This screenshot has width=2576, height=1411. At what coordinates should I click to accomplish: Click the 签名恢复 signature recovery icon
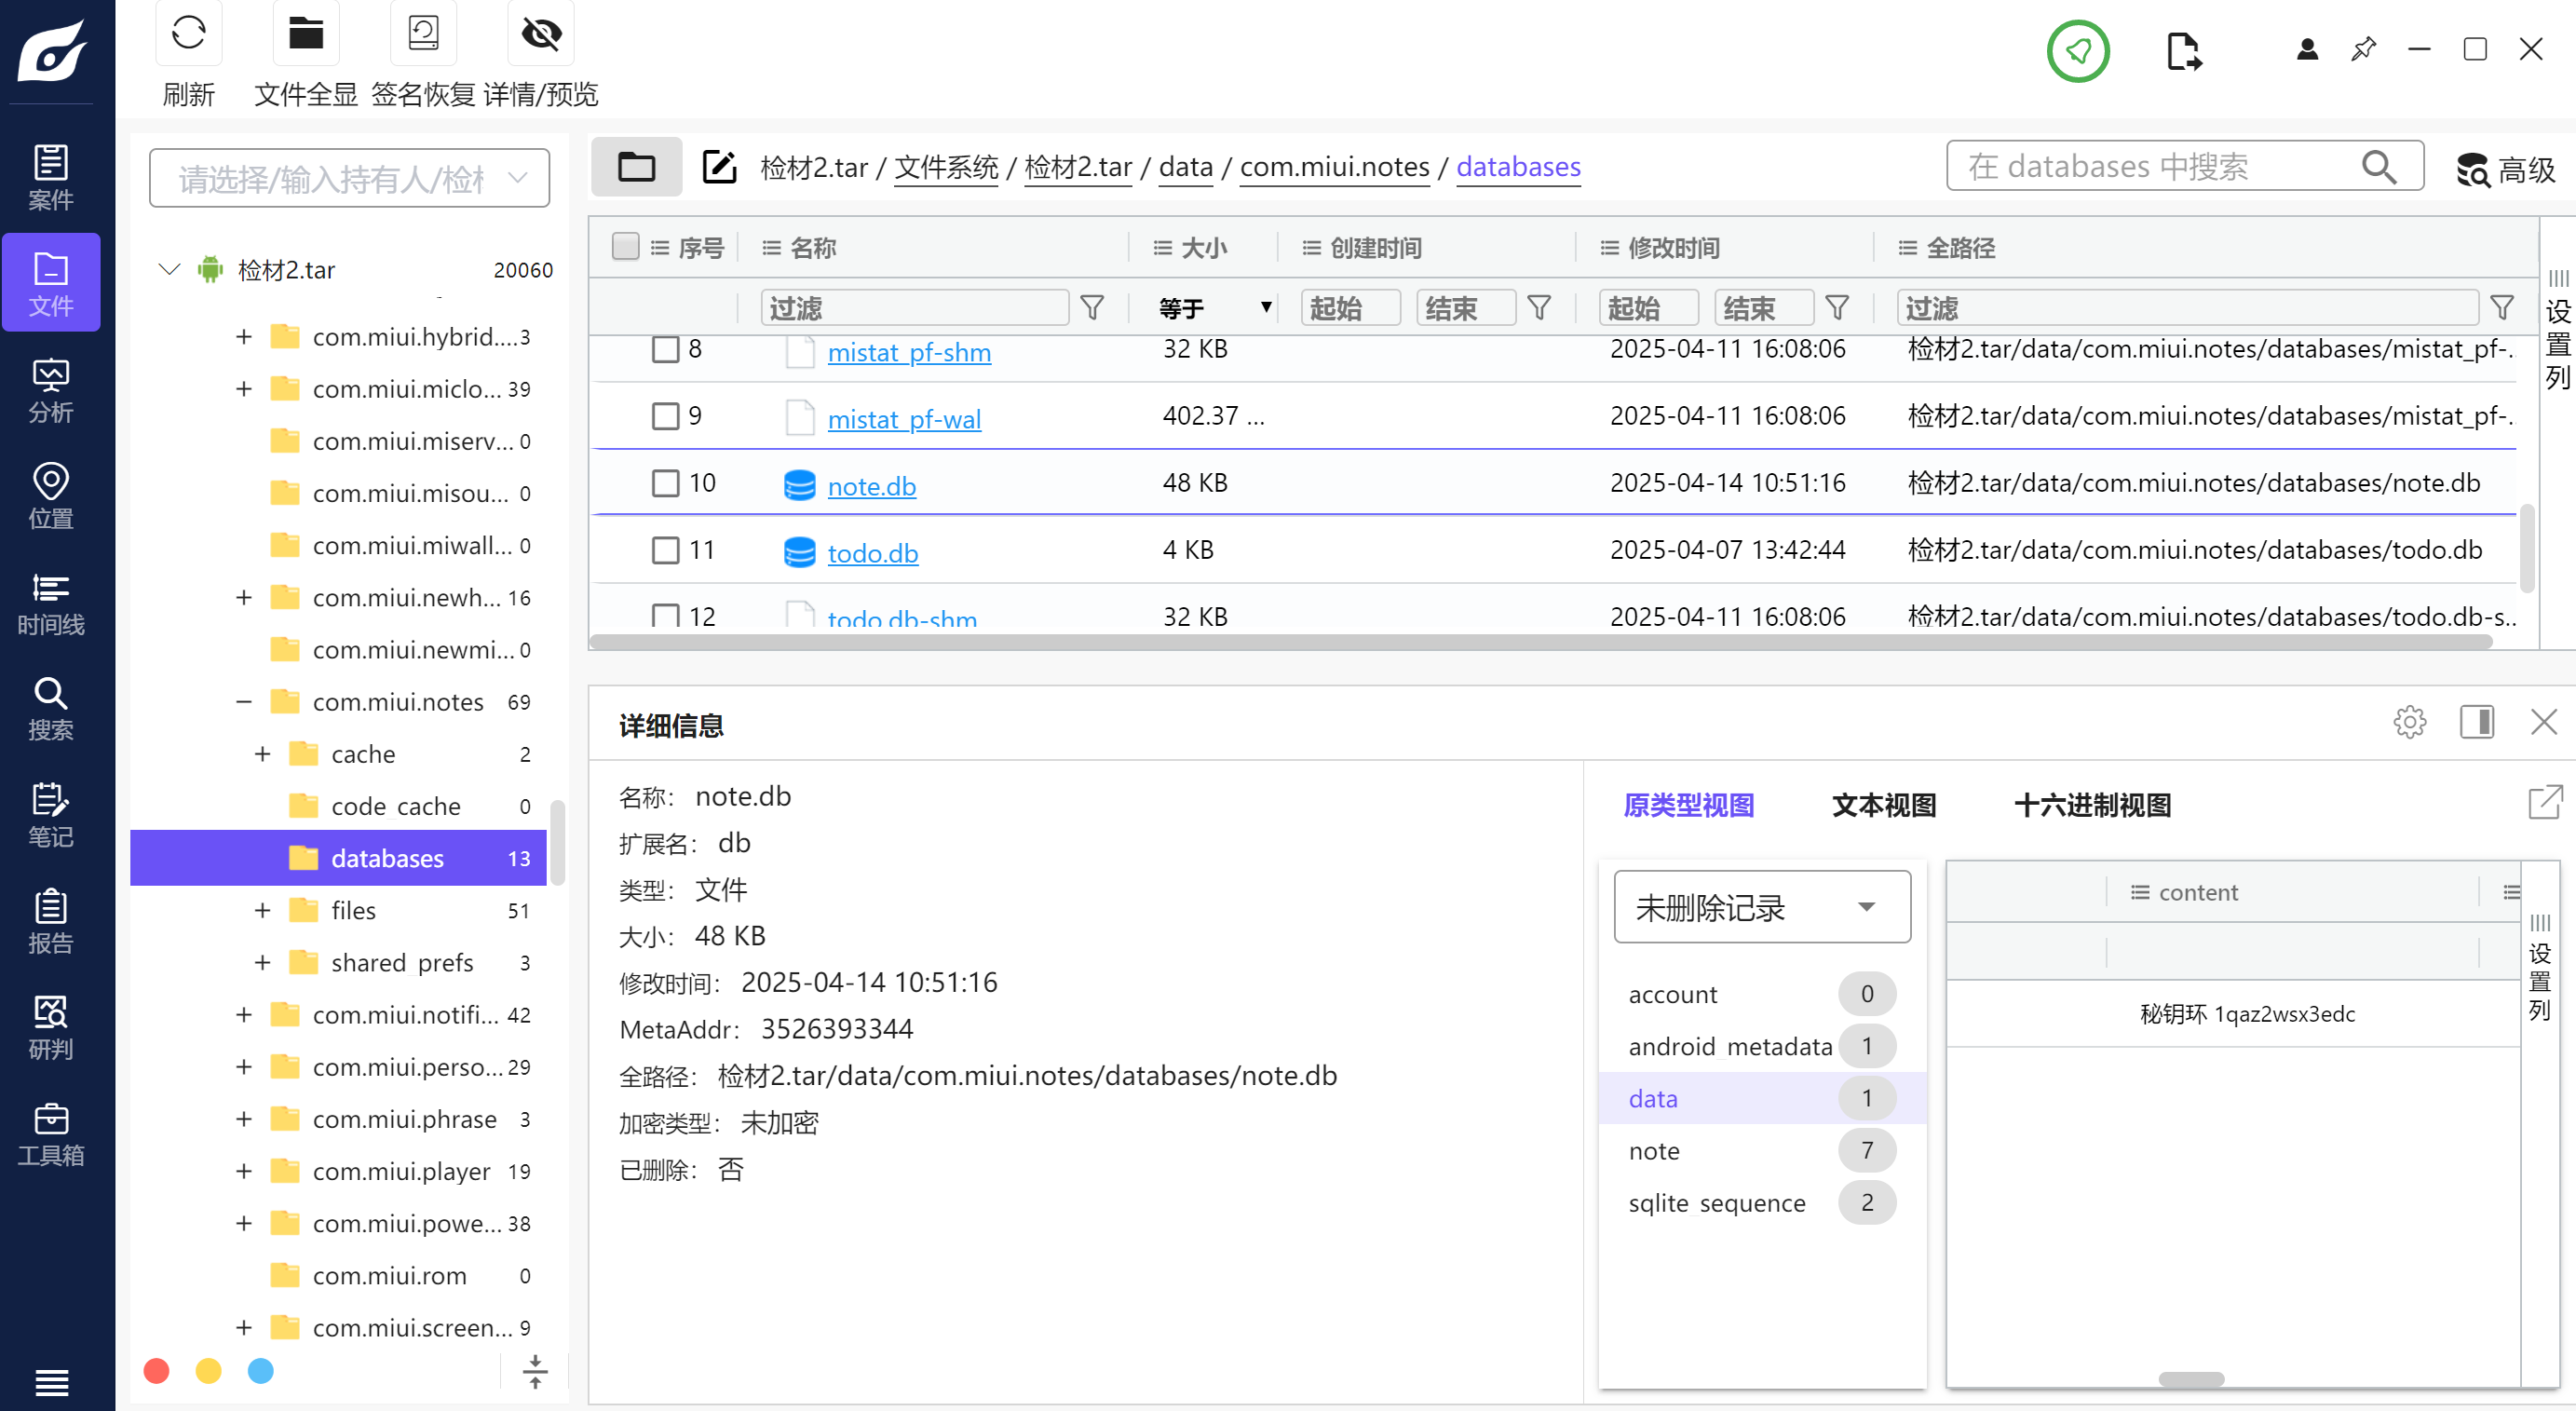pyautogui.click(x=423, y=33)
